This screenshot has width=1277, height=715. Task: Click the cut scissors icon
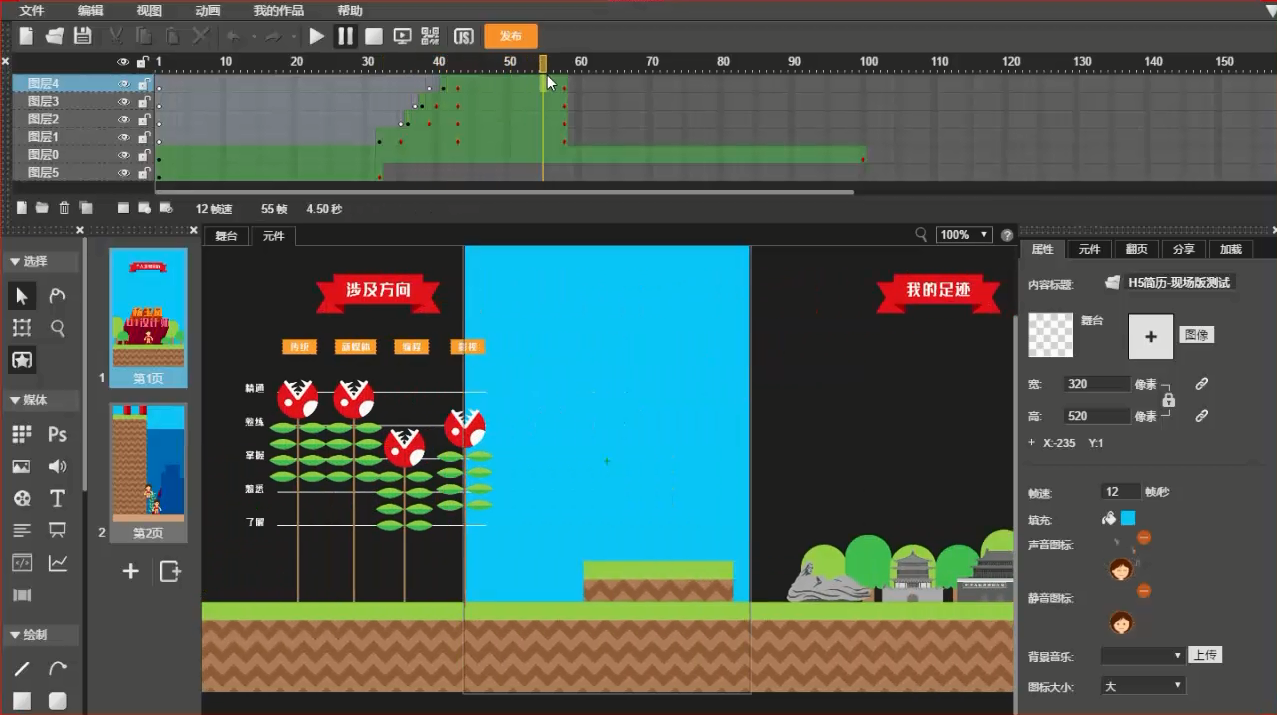click(x=116, y=36)
